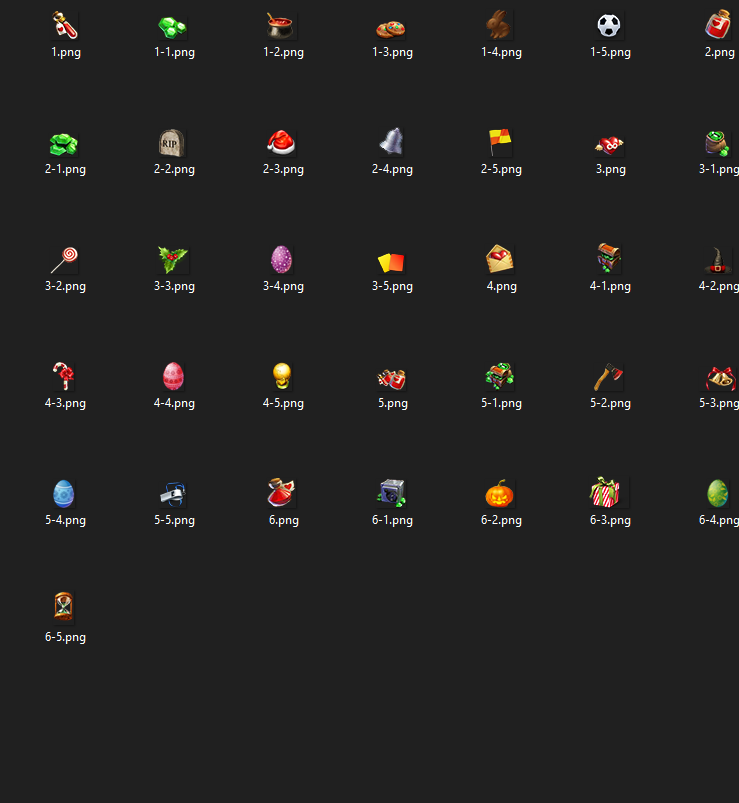The image size is (739, 803).
Task: Select the jack-o-lantern icon 6-2.png
Action: (x=499, y=493)
